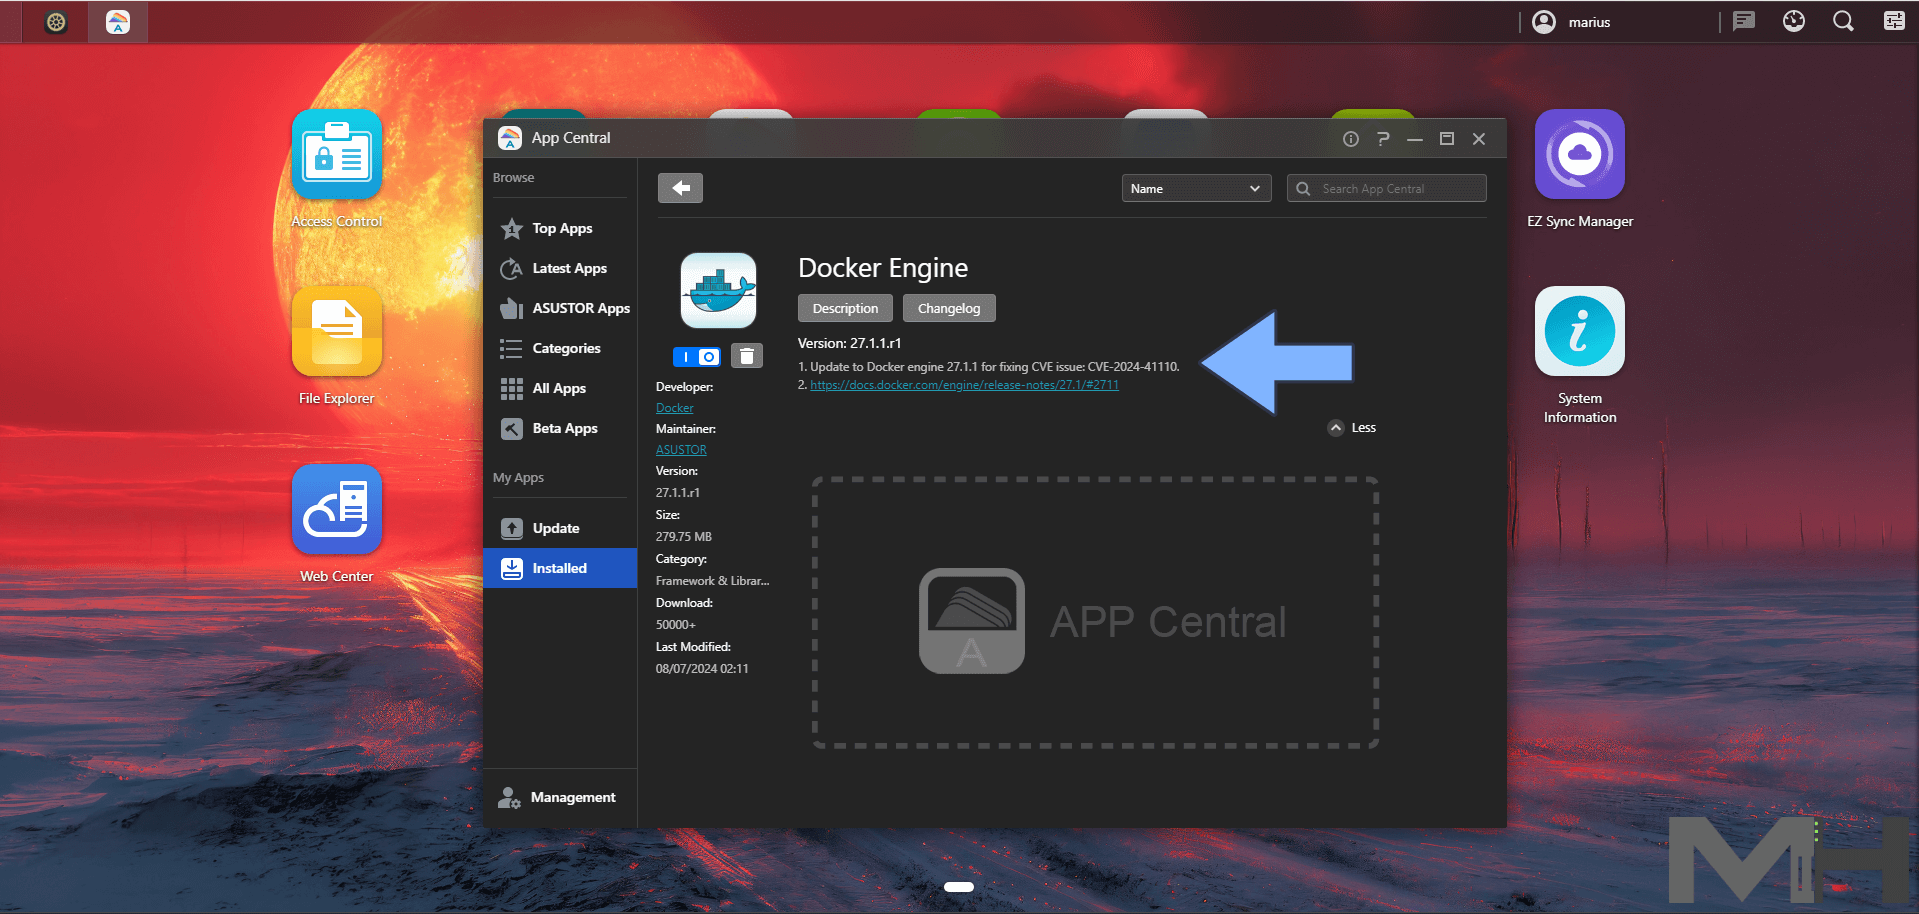Screen dimensions: 1919x914
Task: Switch to the Description tab
Action: click(845, 308)
